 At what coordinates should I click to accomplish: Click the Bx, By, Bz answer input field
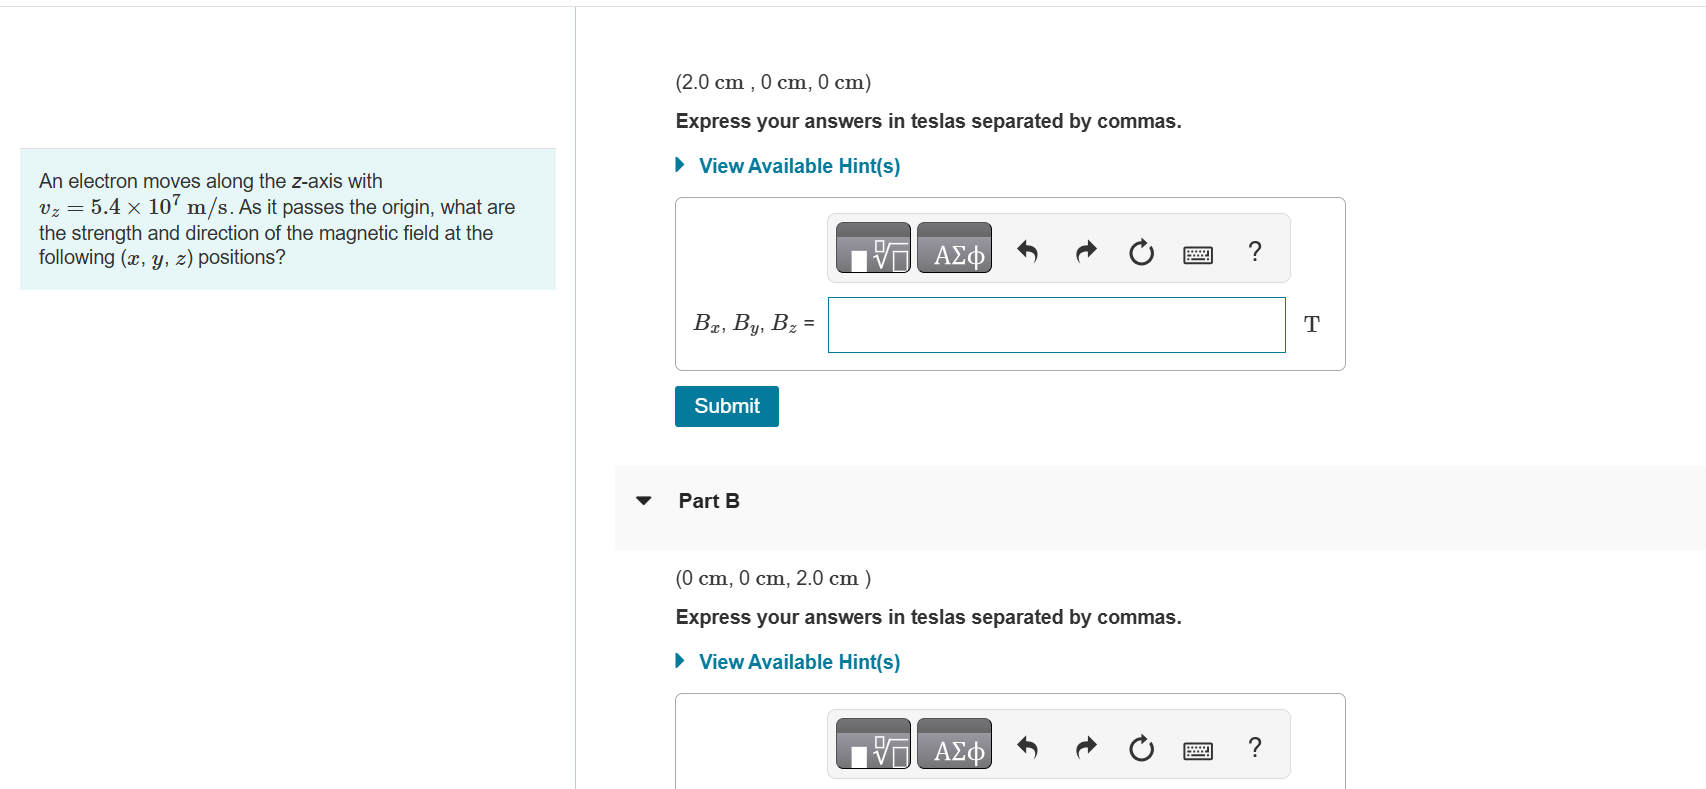pos(1057,325)
